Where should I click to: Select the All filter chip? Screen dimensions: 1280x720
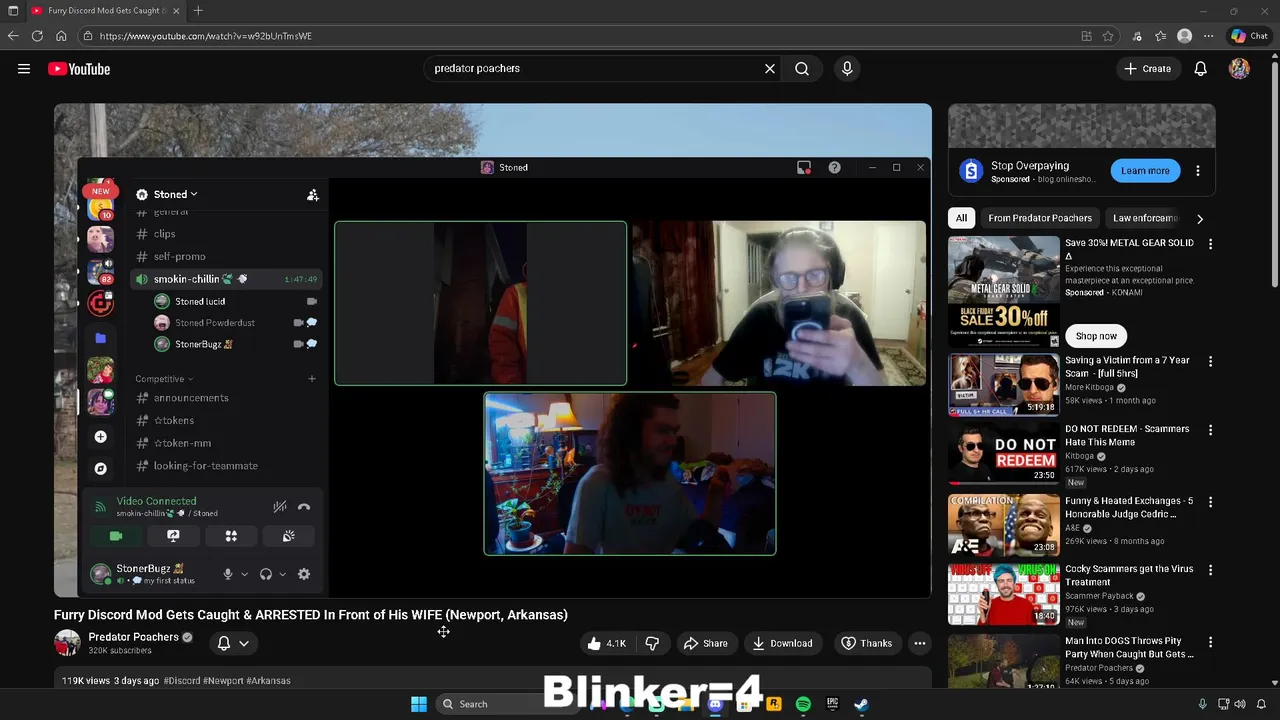[961, 218]
